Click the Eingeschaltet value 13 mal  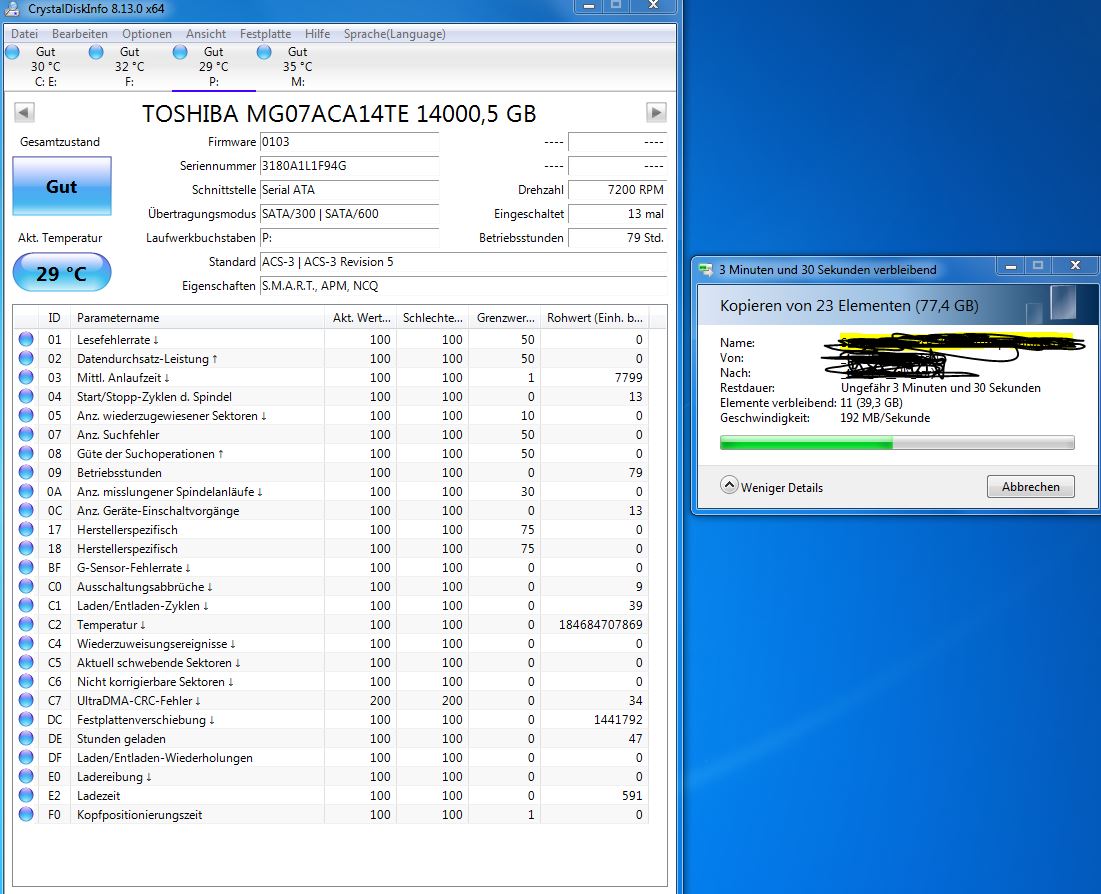click(x=617, y=213)
